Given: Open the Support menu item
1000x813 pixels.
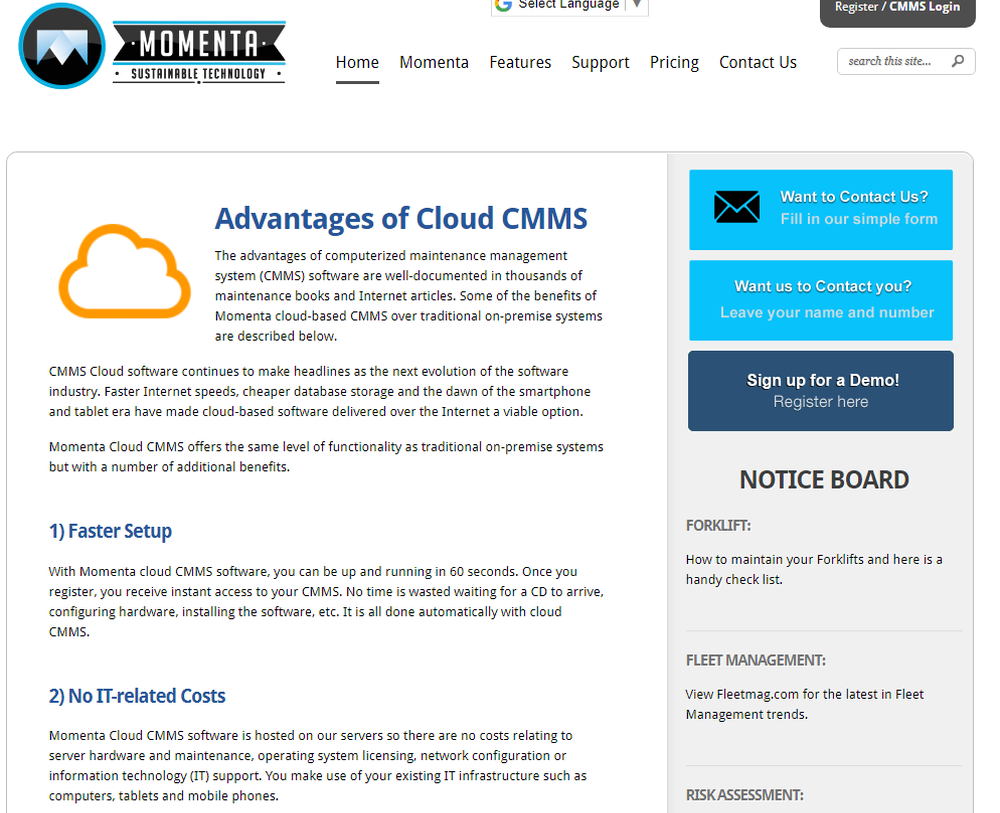Looking at the screenshot, I should [600, 62].
